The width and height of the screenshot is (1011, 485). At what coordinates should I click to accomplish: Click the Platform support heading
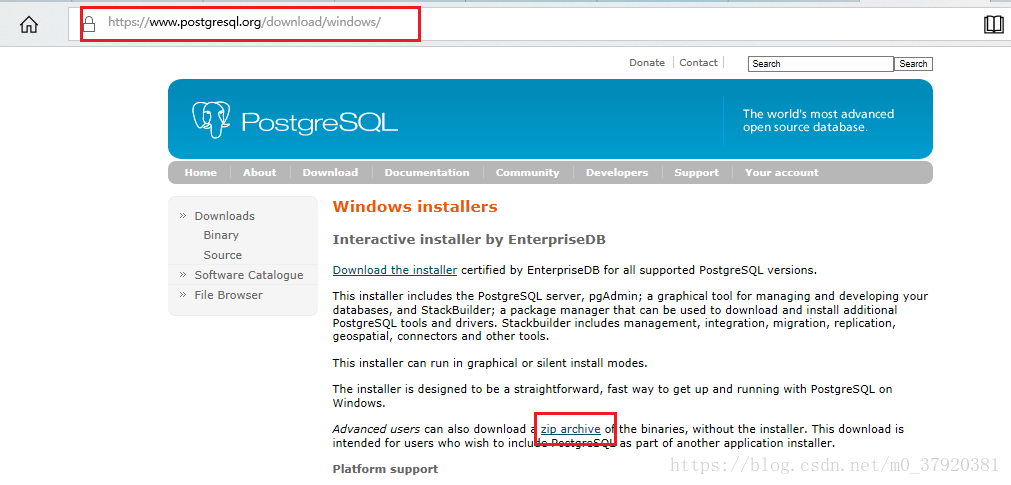click(x=385, y=469)
